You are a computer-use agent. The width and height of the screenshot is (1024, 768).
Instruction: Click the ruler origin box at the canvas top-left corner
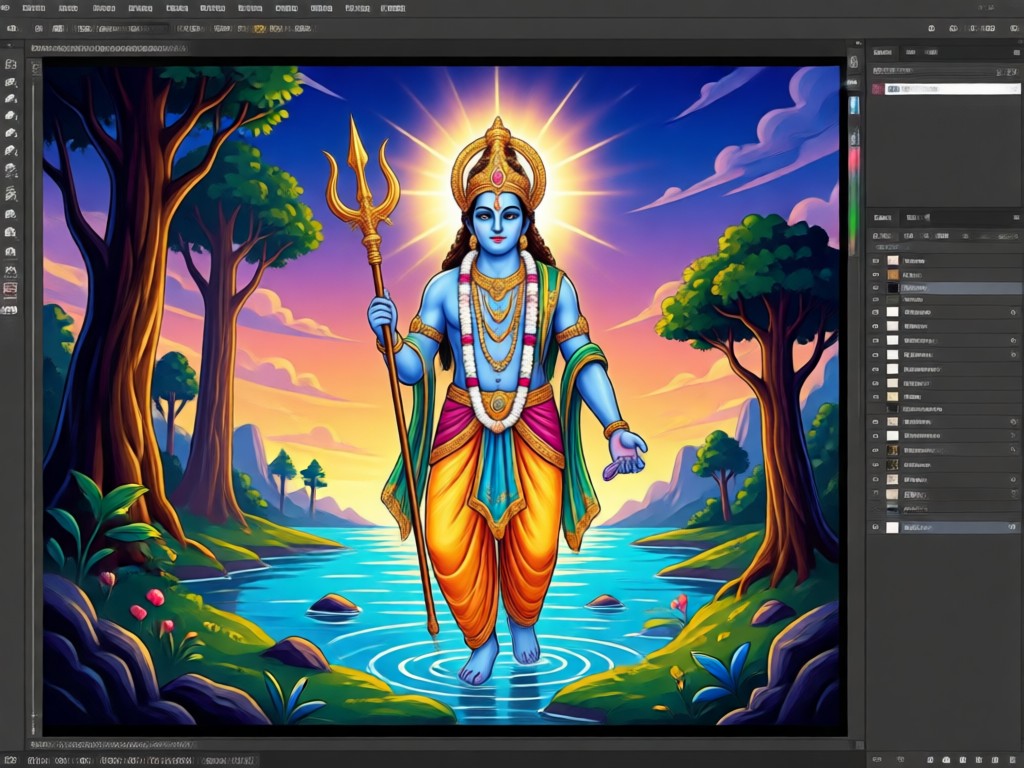[36, 67]
